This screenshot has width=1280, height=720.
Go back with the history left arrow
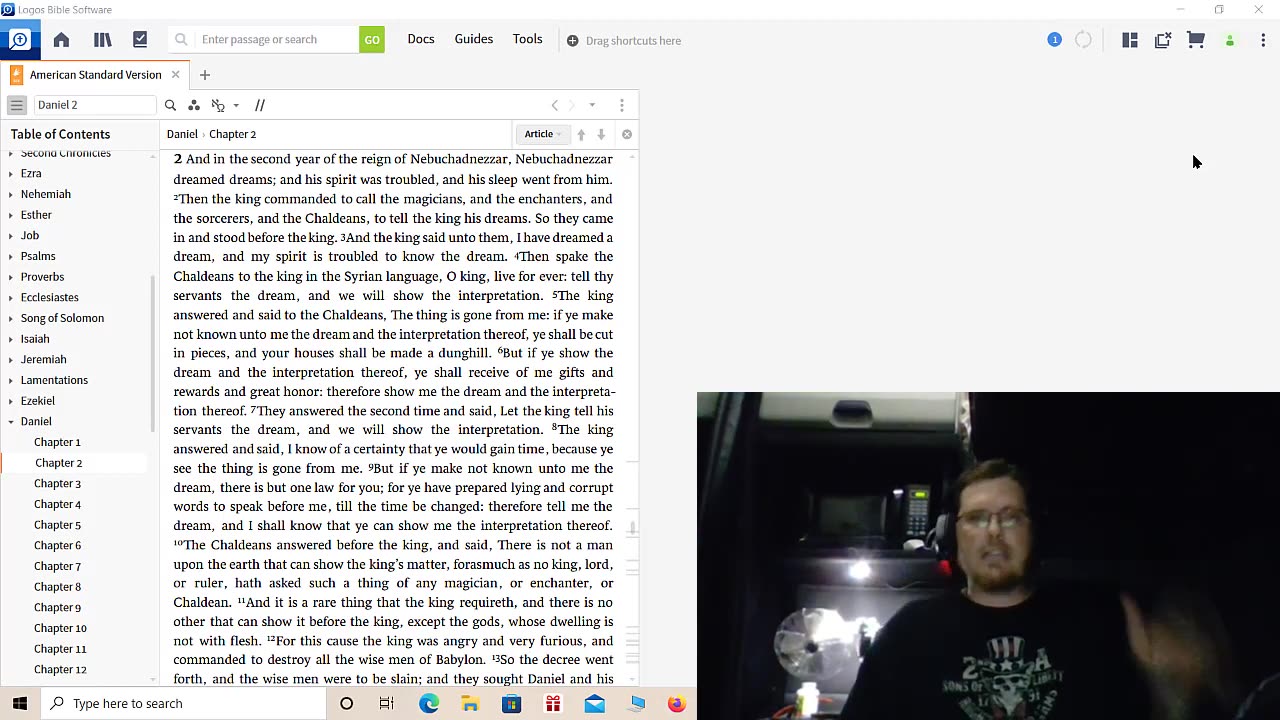pyautogui.click(x=555, y=105)
